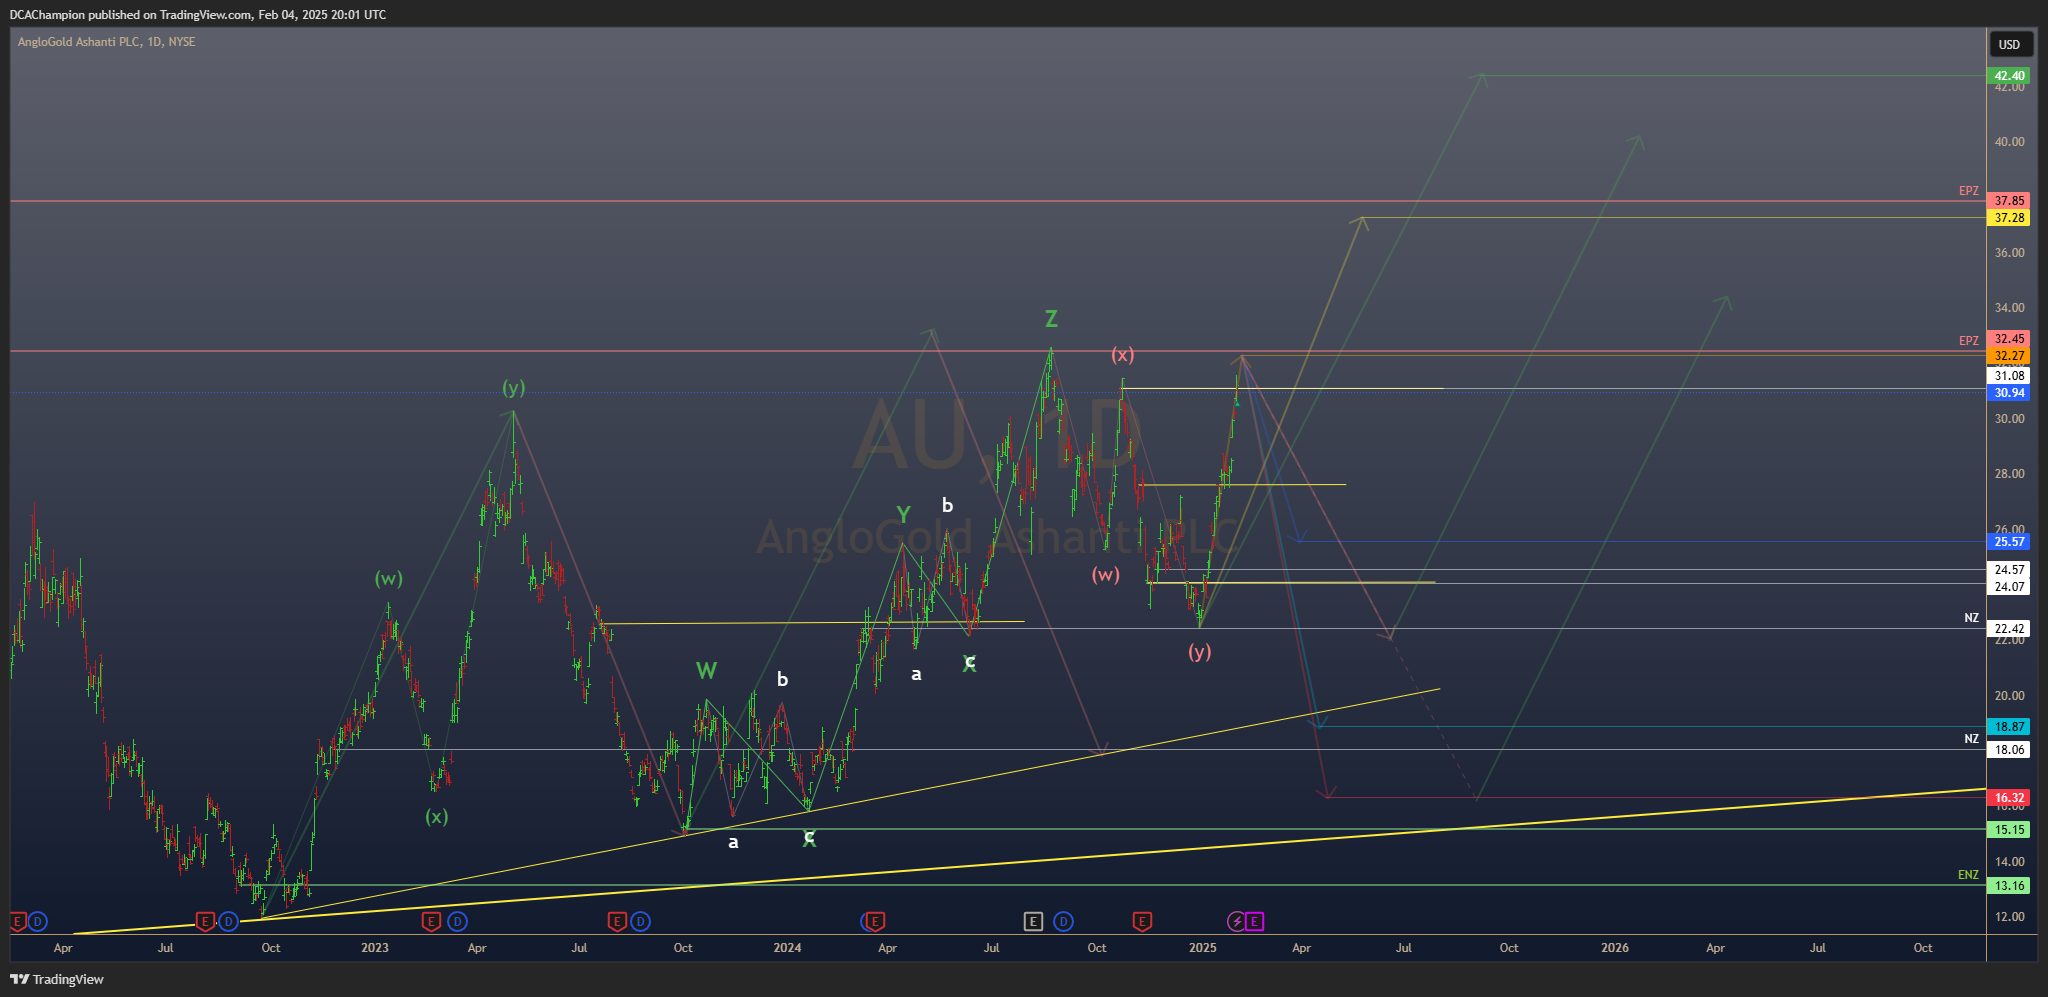Click the green 13.16 price label

click(2009, 886)
